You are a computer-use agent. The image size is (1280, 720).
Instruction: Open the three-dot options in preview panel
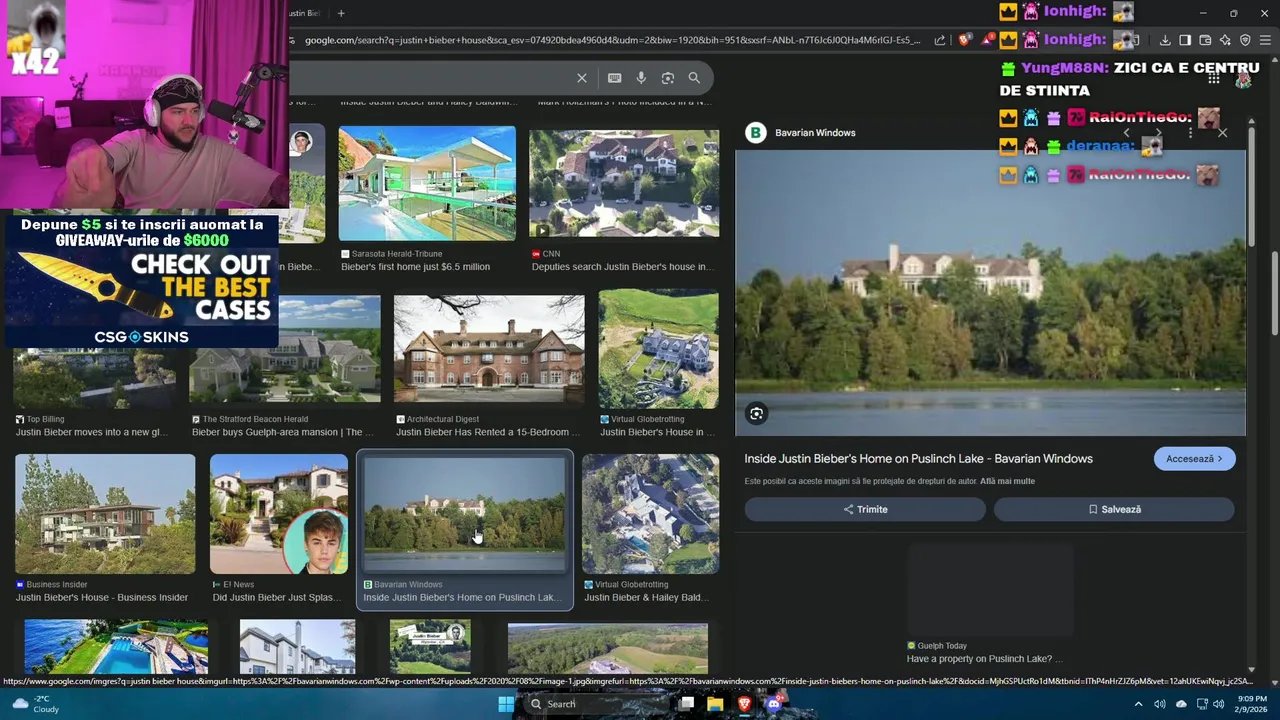(x=1190, y=132)
